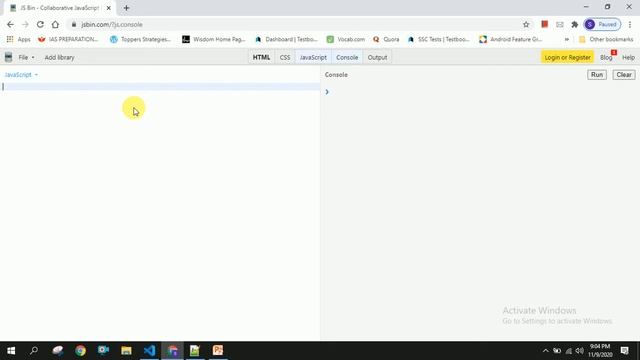This screenshot has width=640, height=360.
Task: Open Windows taskbar search
Action: (34, 351)
